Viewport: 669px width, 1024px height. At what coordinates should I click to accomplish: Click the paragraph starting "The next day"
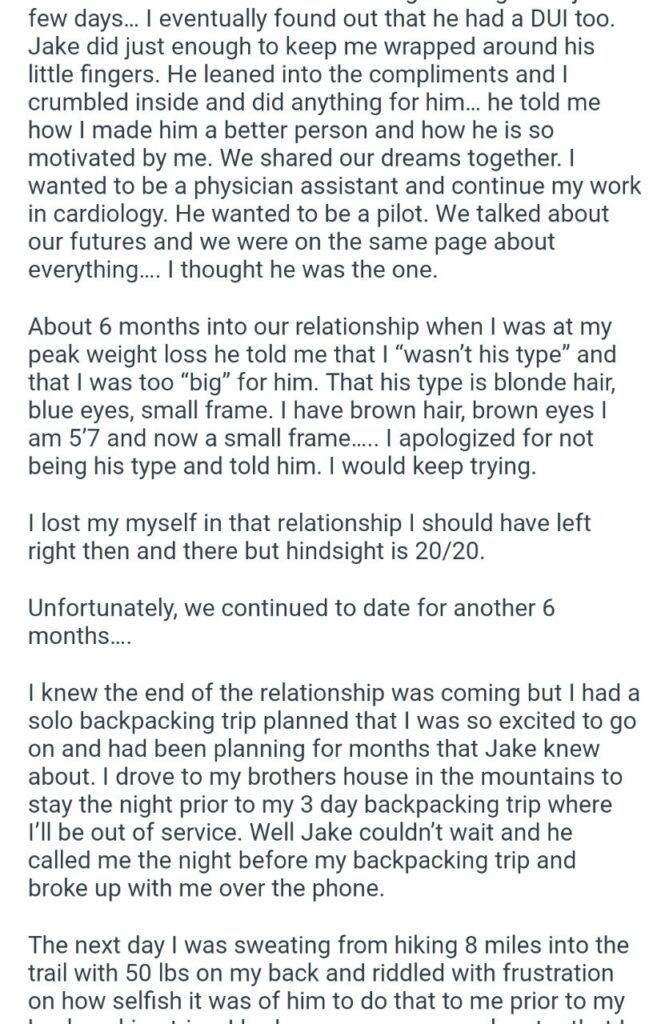click(328, 980)
